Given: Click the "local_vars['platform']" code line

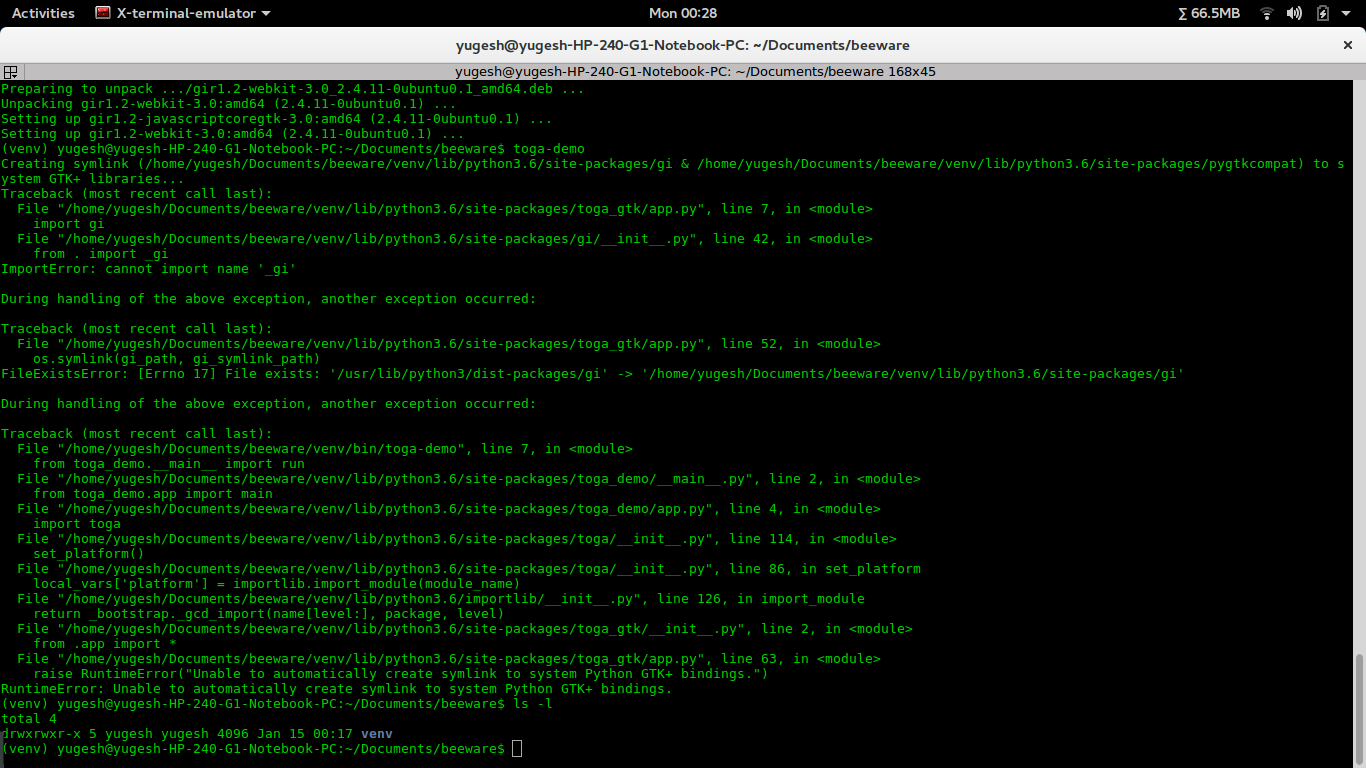Looking at the screenshot, I should [x=276, y=584].
